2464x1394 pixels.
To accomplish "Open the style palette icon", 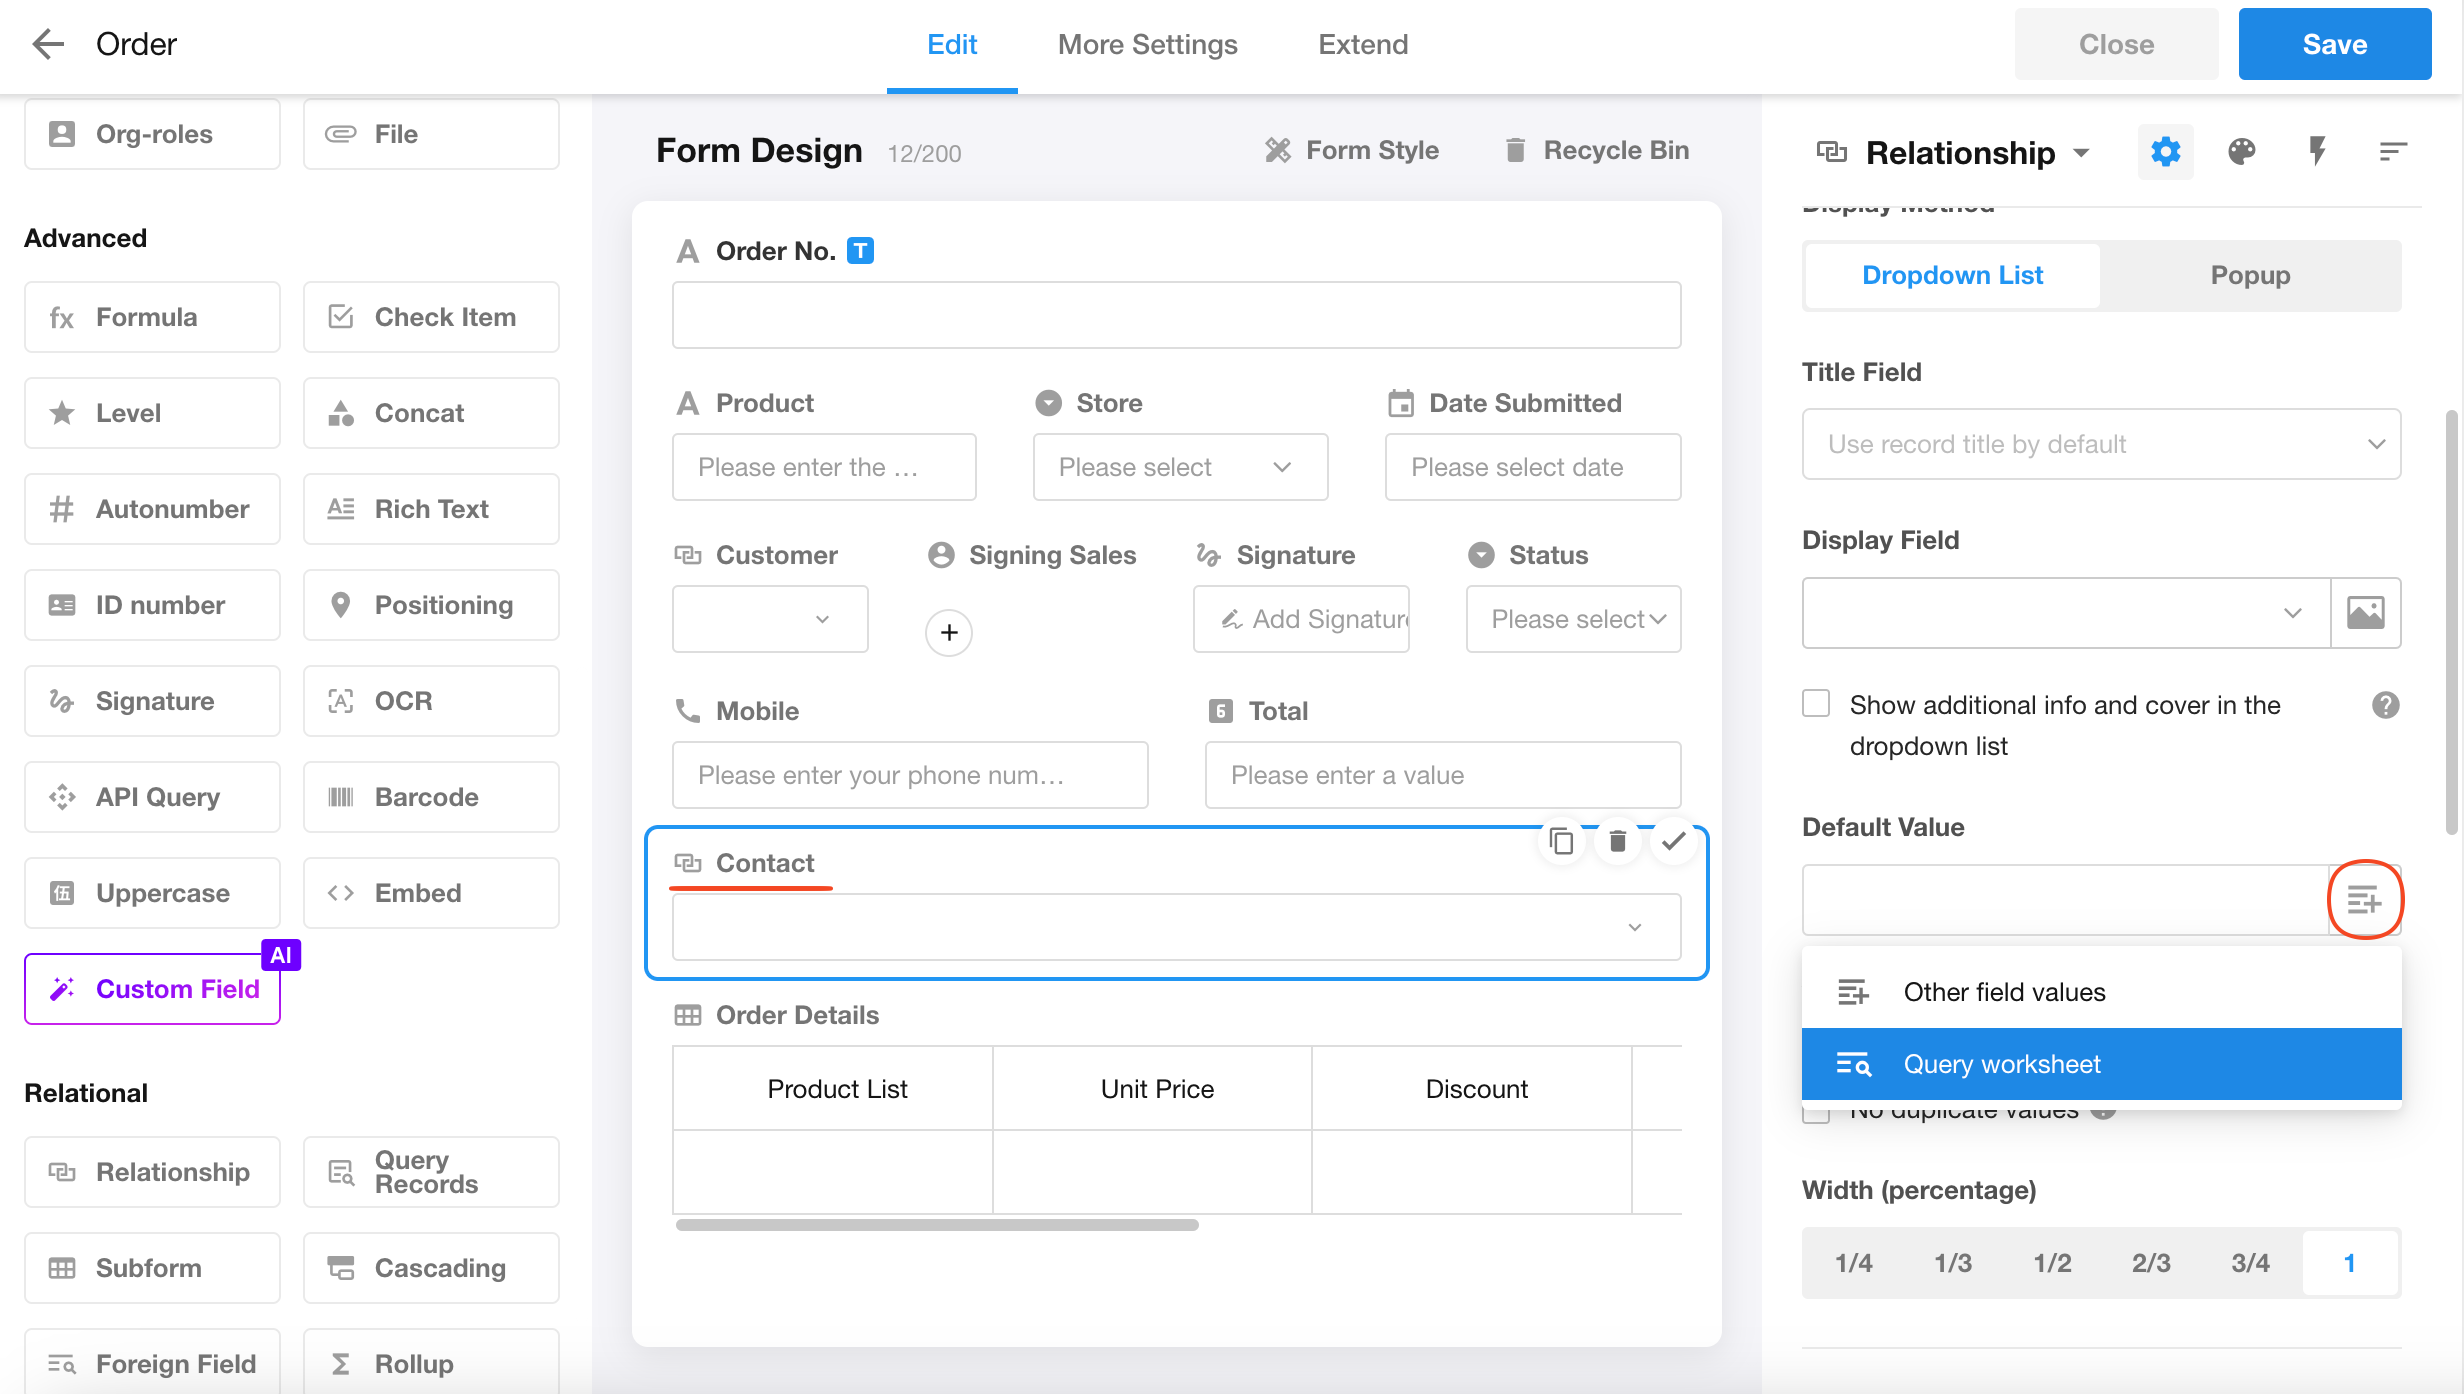I will [2241, 152].
